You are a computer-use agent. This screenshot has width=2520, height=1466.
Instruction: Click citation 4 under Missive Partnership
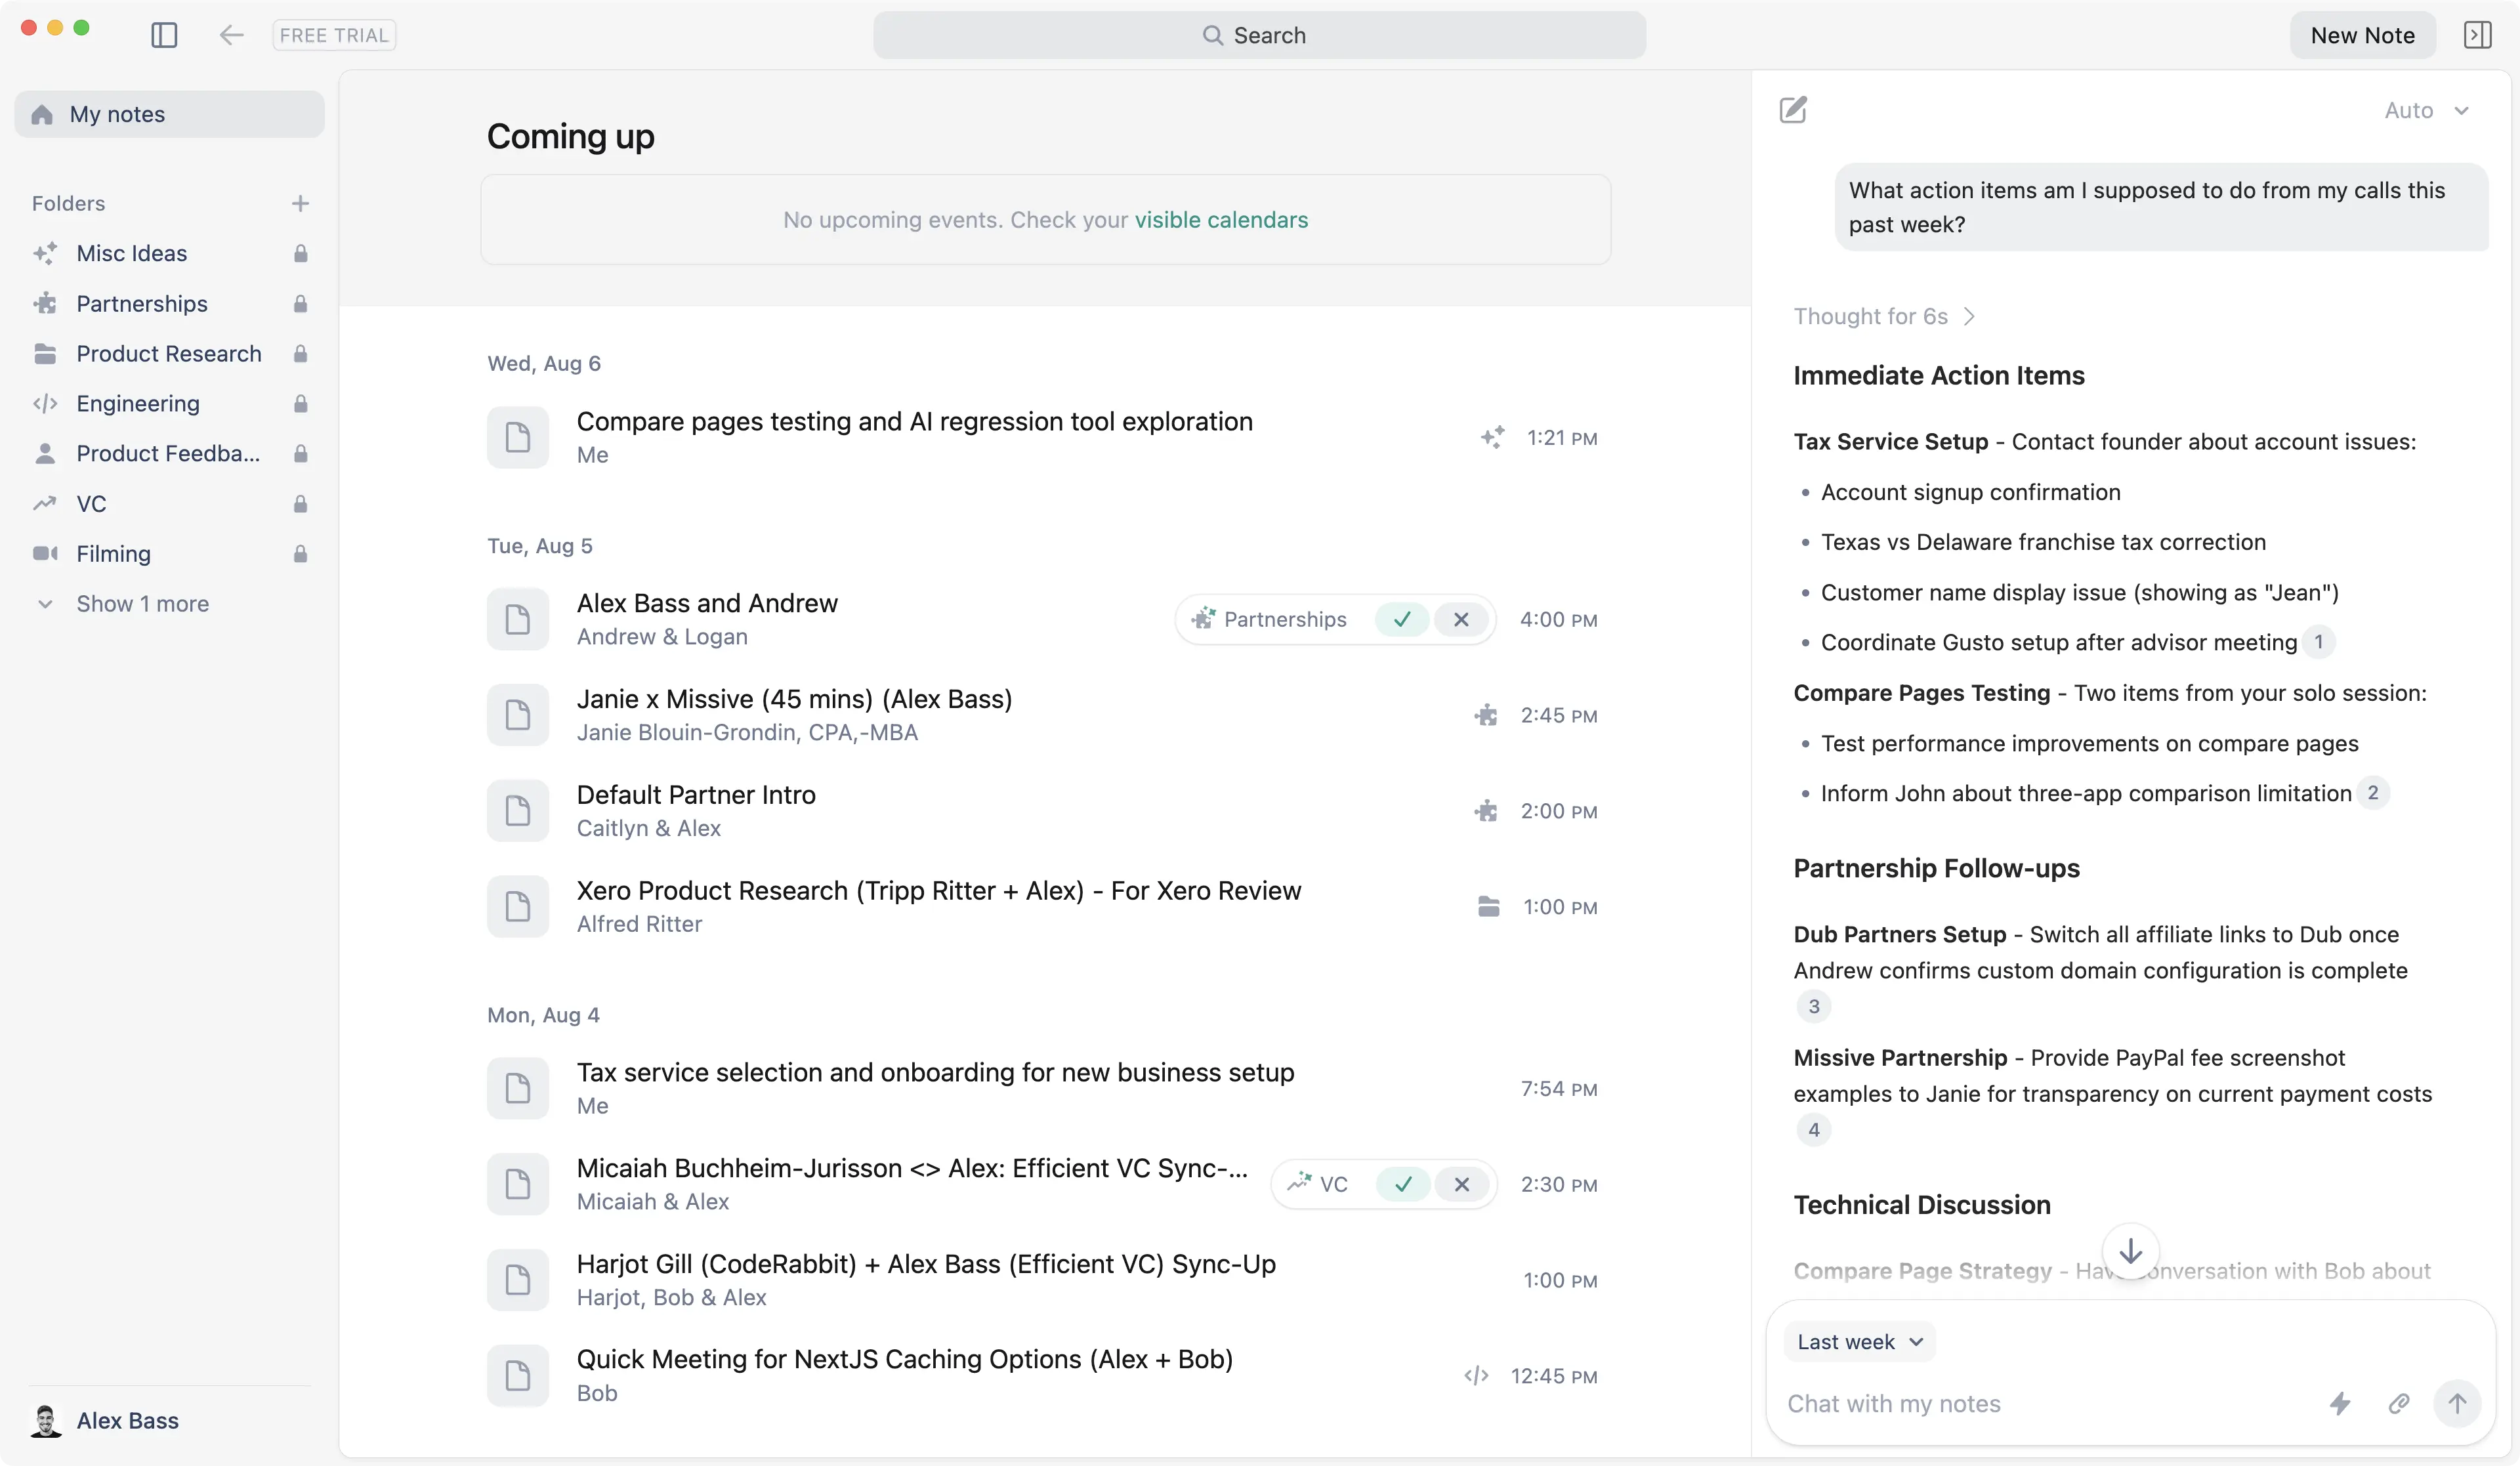click(1813, 1130)
